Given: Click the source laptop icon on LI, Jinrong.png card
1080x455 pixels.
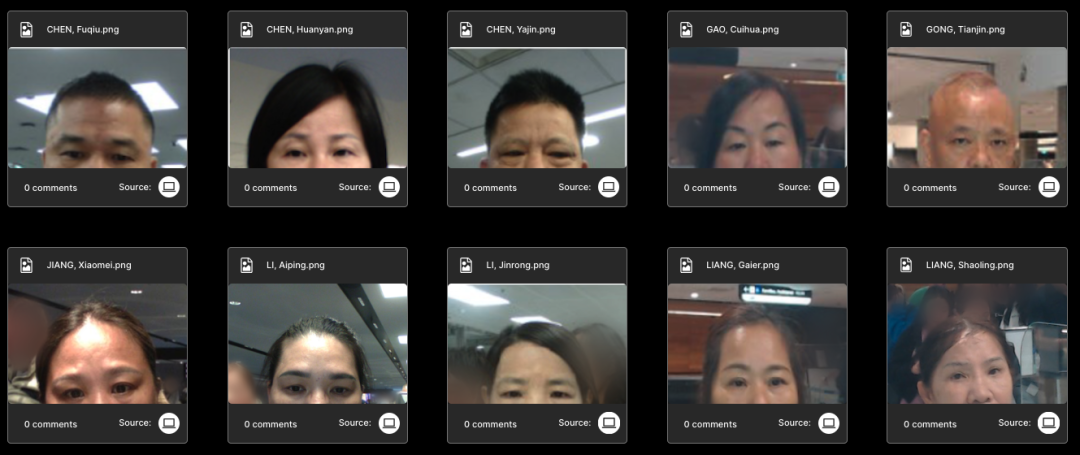Looking at the screenshot, I should tap(608, 423).
